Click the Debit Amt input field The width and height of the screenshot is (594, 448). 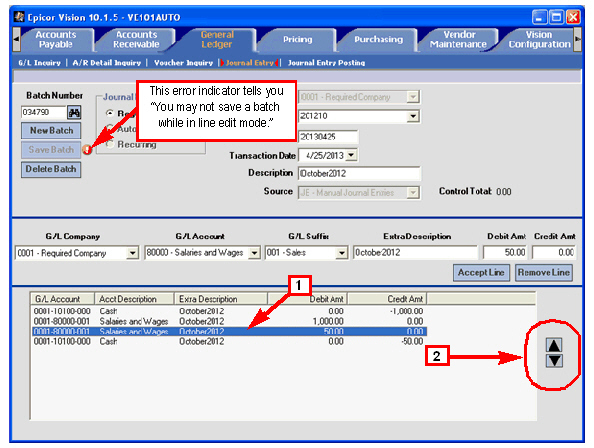coord(505,252)
